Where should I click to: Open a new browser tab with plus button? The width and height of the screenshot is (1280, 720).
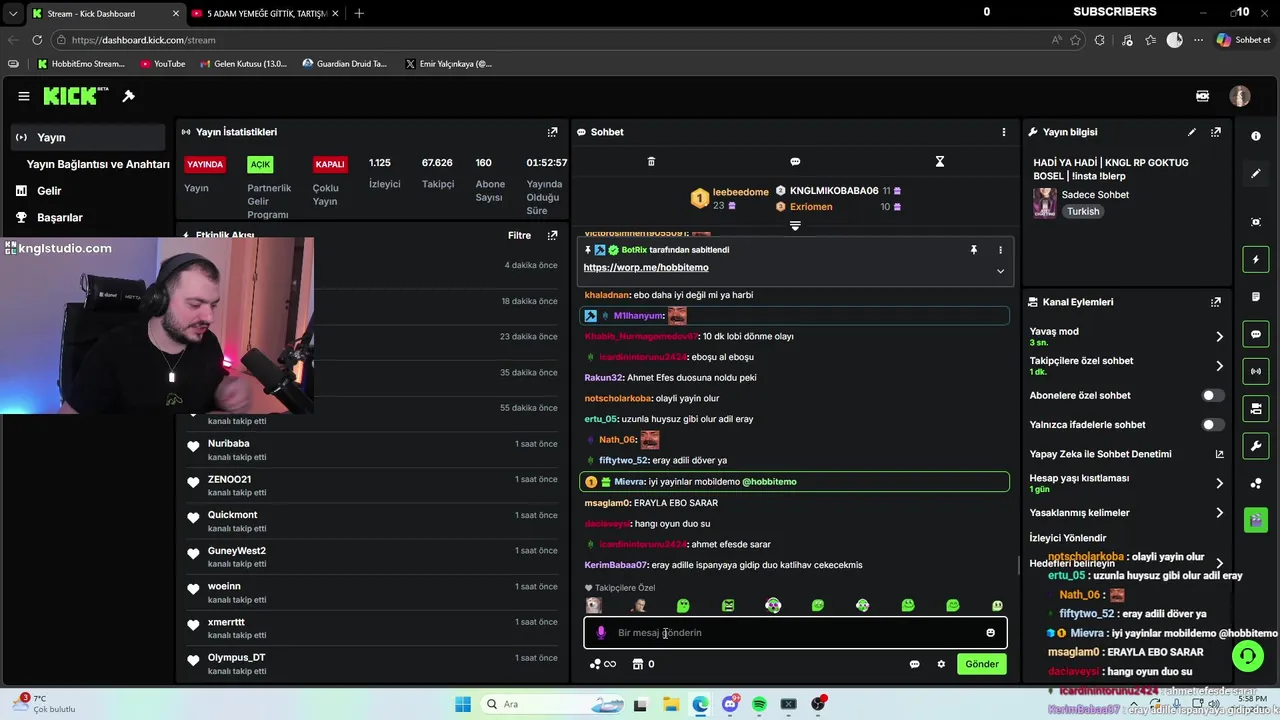coord(359,14)
